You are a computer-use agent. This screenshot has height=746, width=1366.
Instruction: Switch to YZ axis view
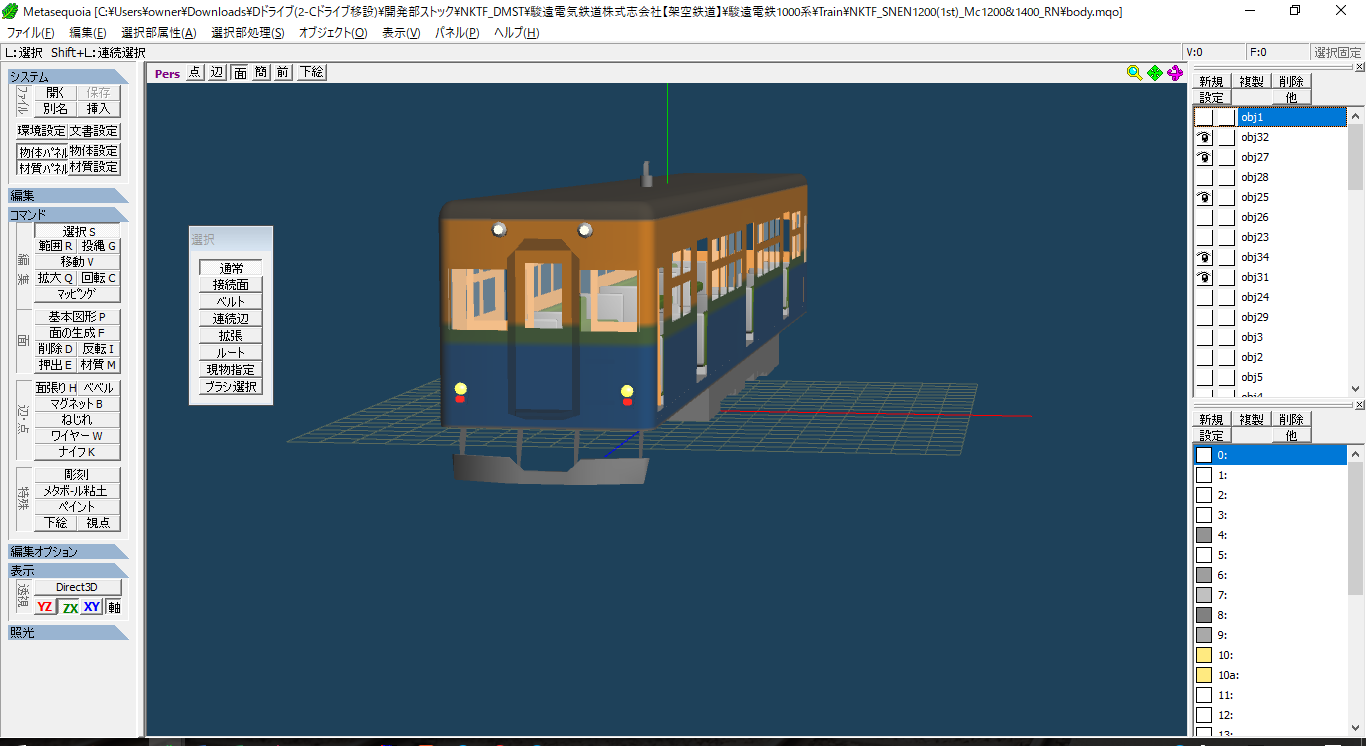click(45, 607)
